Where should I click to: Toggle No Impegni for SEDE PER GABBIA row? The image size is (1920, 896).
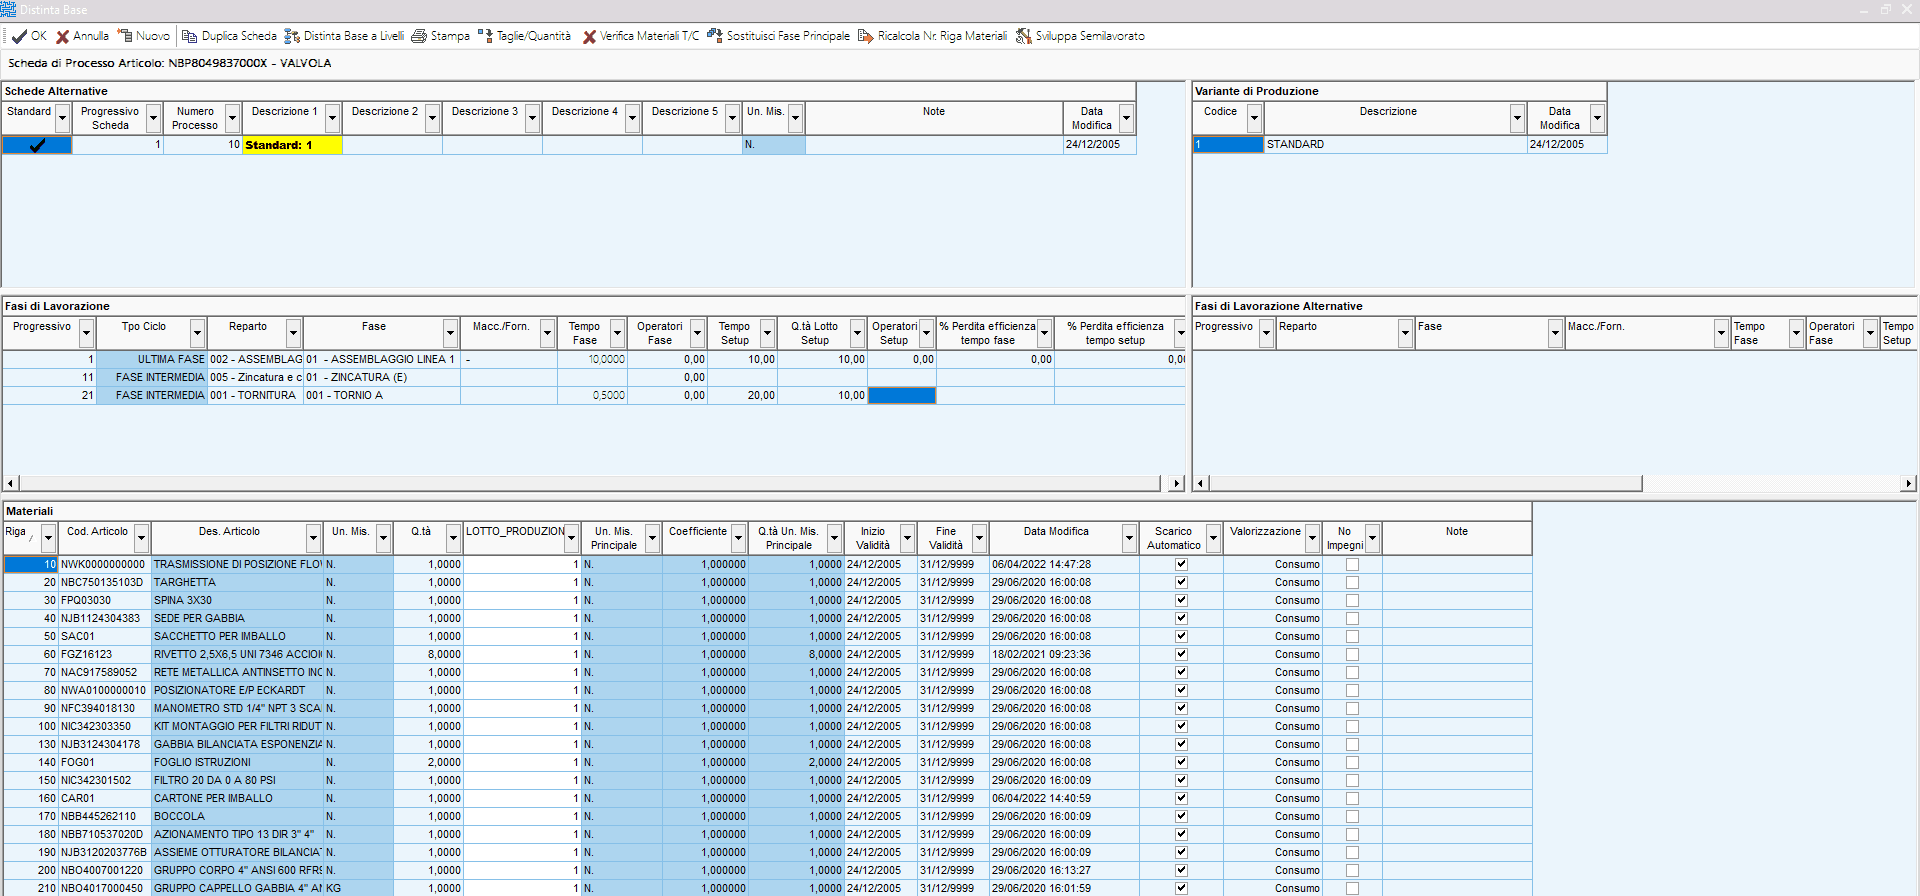click(x=1352, y=618)
